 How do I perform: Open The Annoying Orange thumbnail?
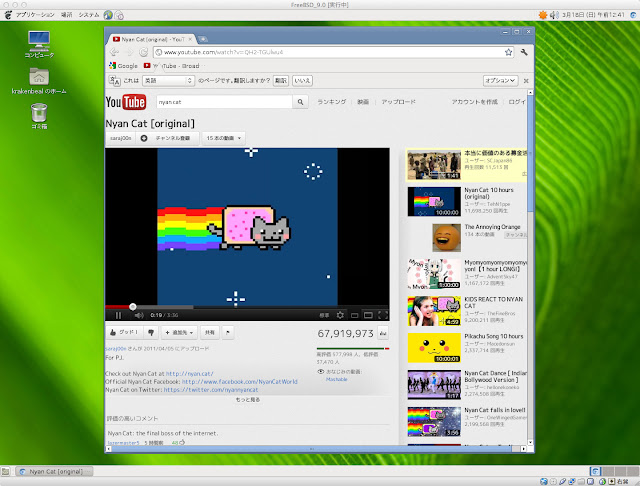pos(447,237)
